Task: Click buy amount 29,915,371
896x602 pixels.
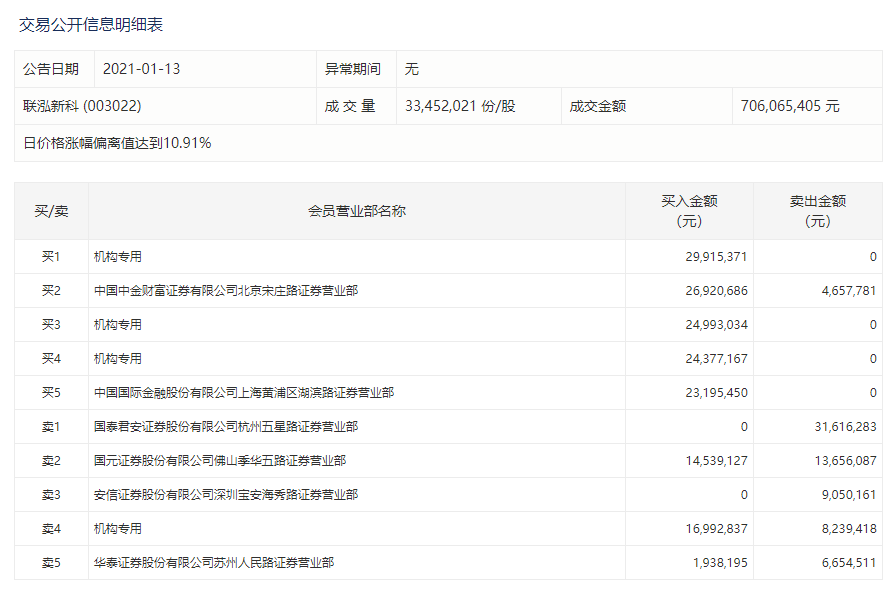Action: coord(717,257)
